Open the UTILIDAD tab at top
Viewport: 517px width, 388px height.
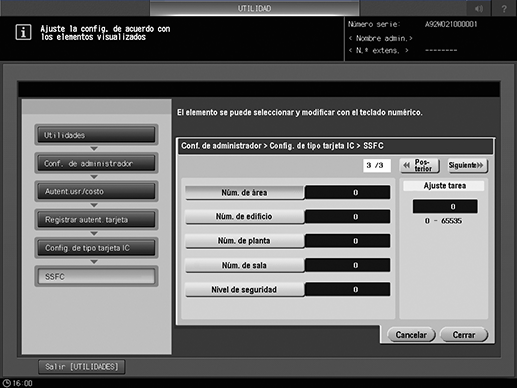[x=254, y=8]
